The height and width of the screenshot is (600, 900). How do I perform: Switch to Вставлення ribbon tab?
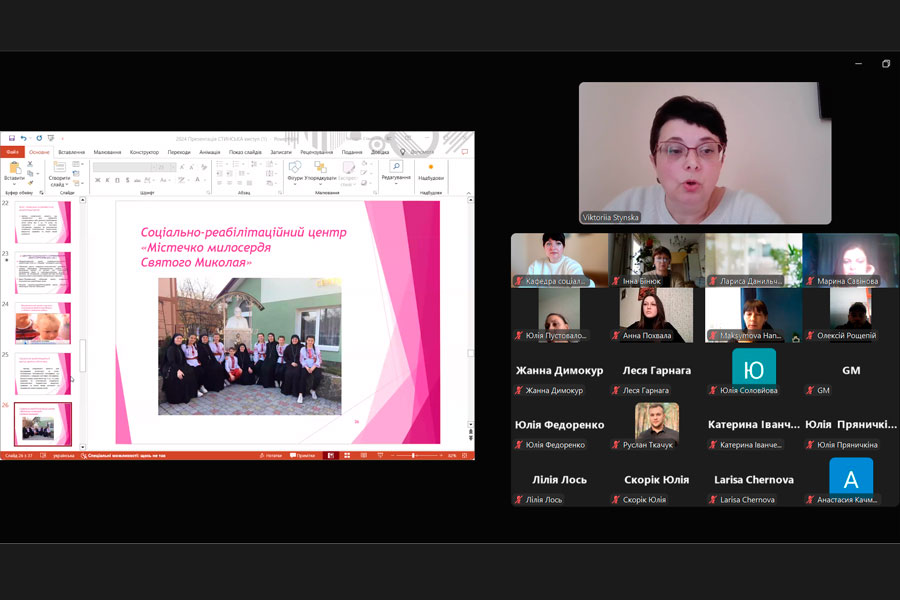pos(72,152)
